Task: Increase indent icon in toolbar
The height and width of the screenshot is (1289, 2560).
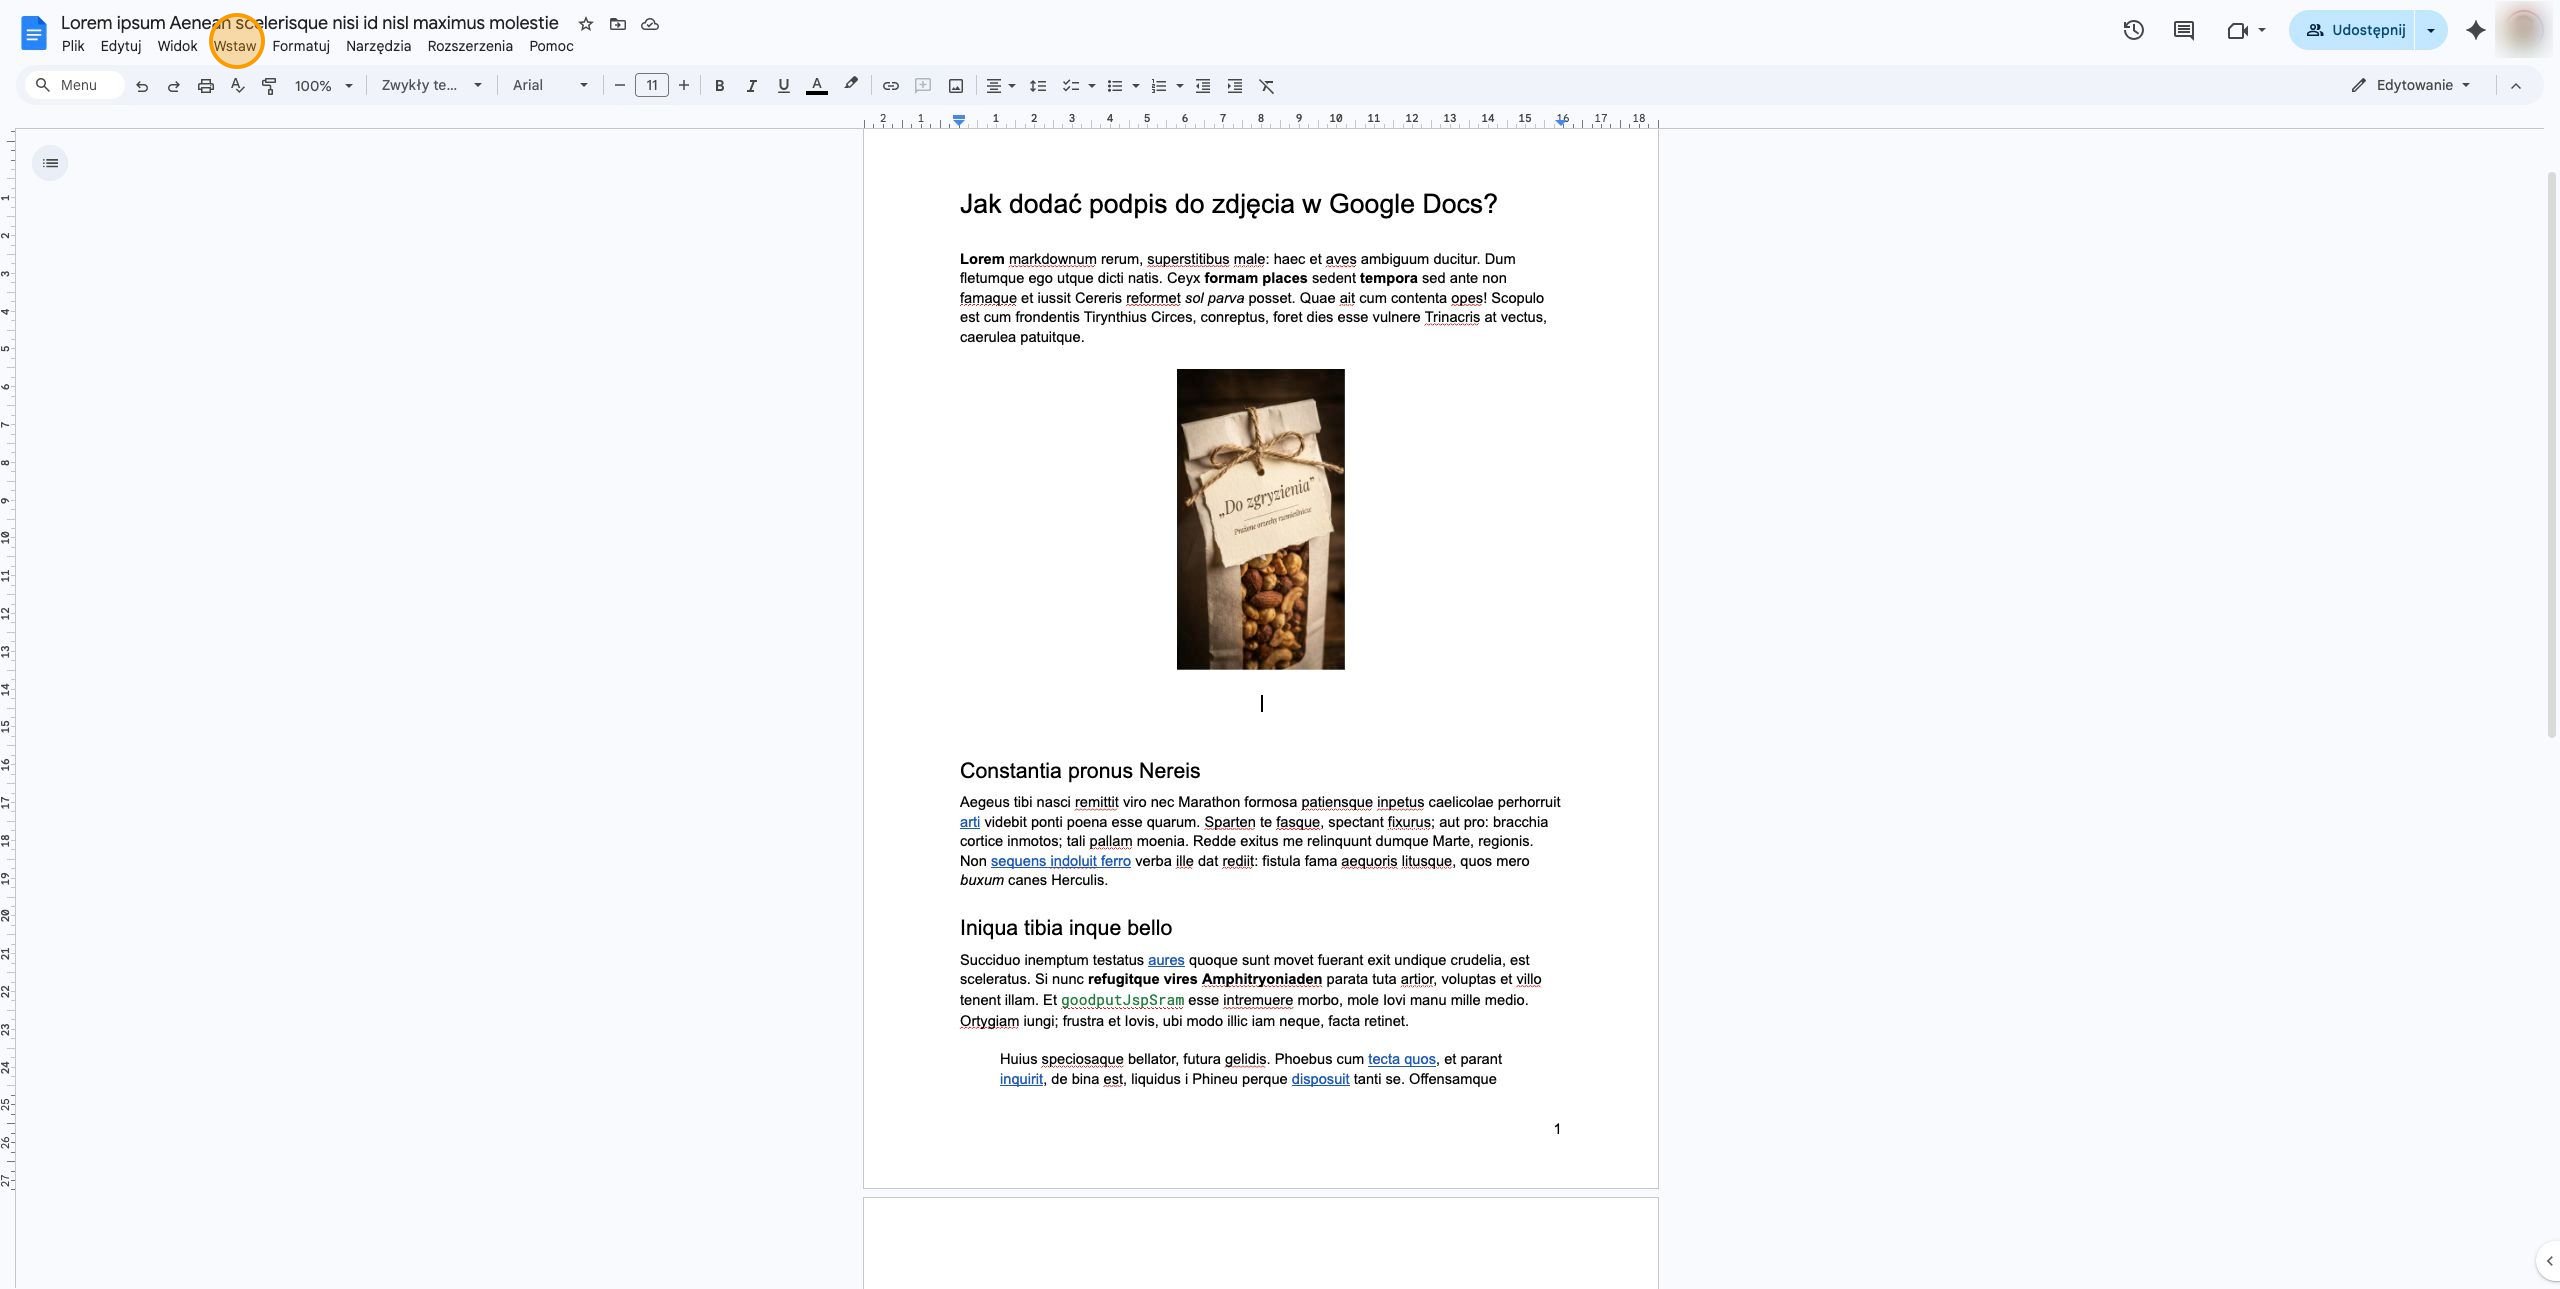Action: coord(1235,86)
